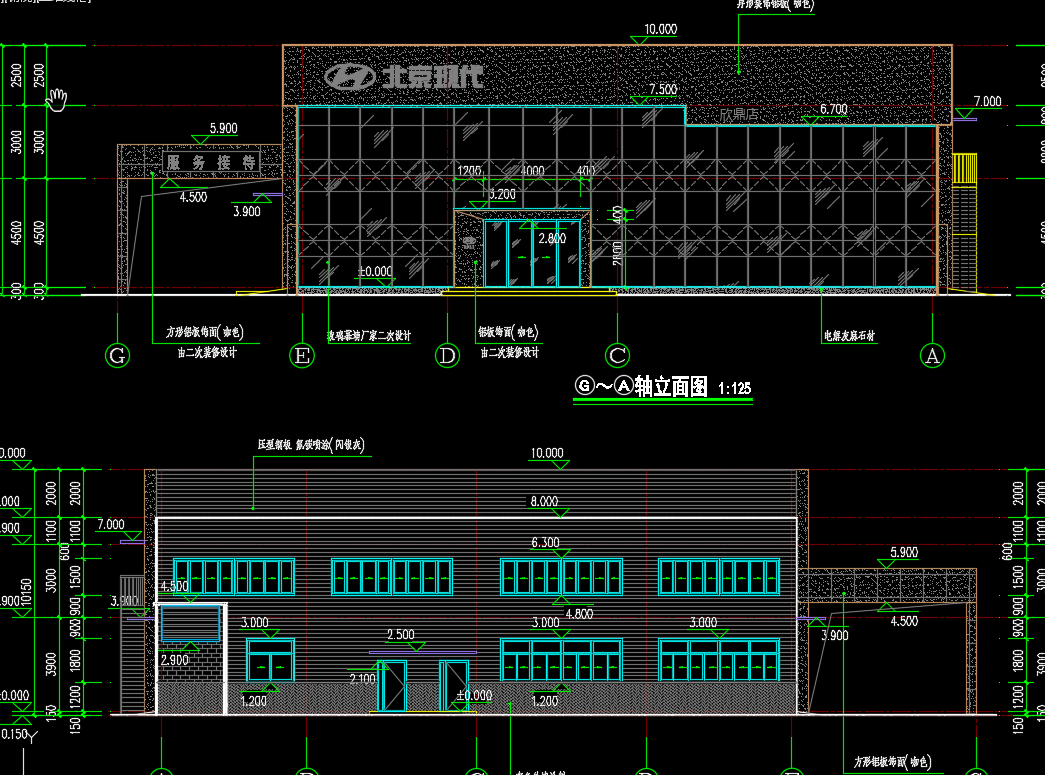The image size is (1045, 775).
Task: Pick the upper window under the 6.300 mark
Action: pos(561,576)
